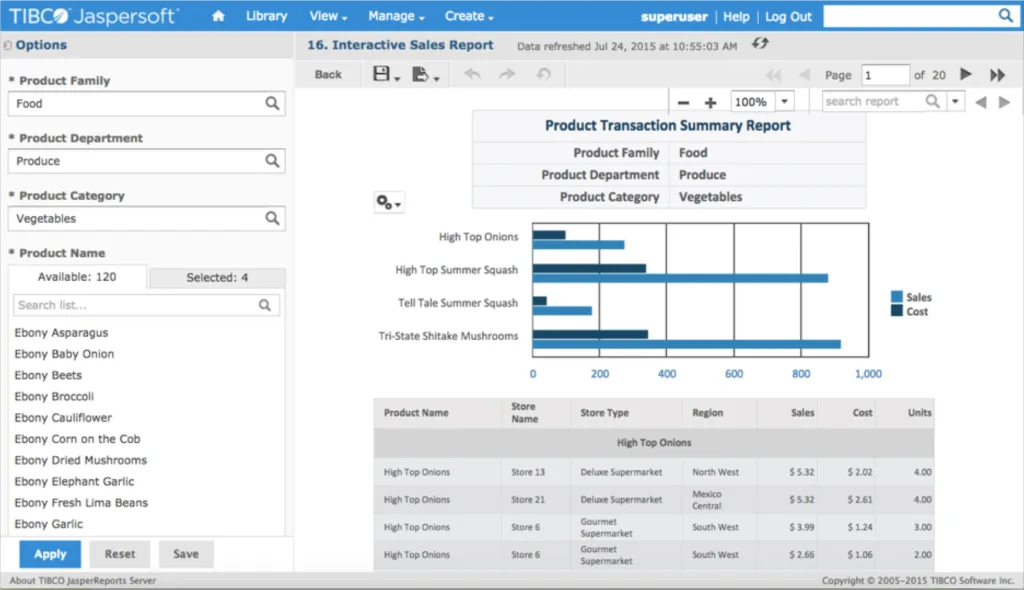Viewport: 1024px width, 590px height.
Task: Click the Sales legend color swatch
Action: pos(897,297)
